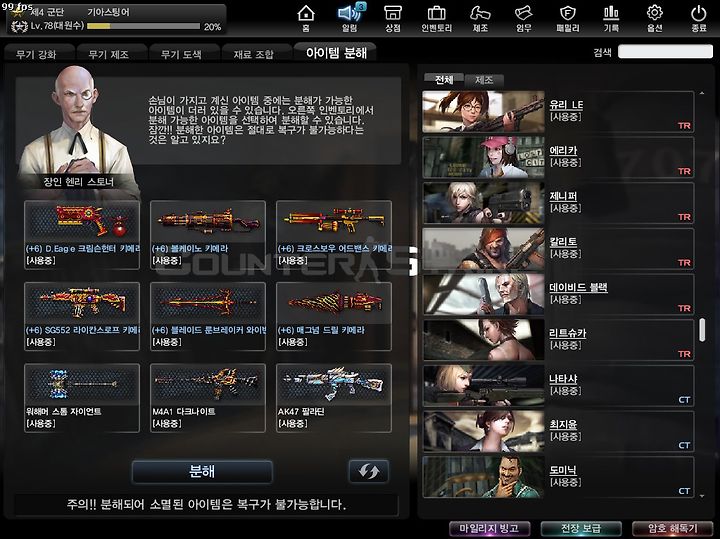Select the 데이비드 블랙 character portrait
The height and width of the screenshot is (539, 720).
tap(483, 294)
